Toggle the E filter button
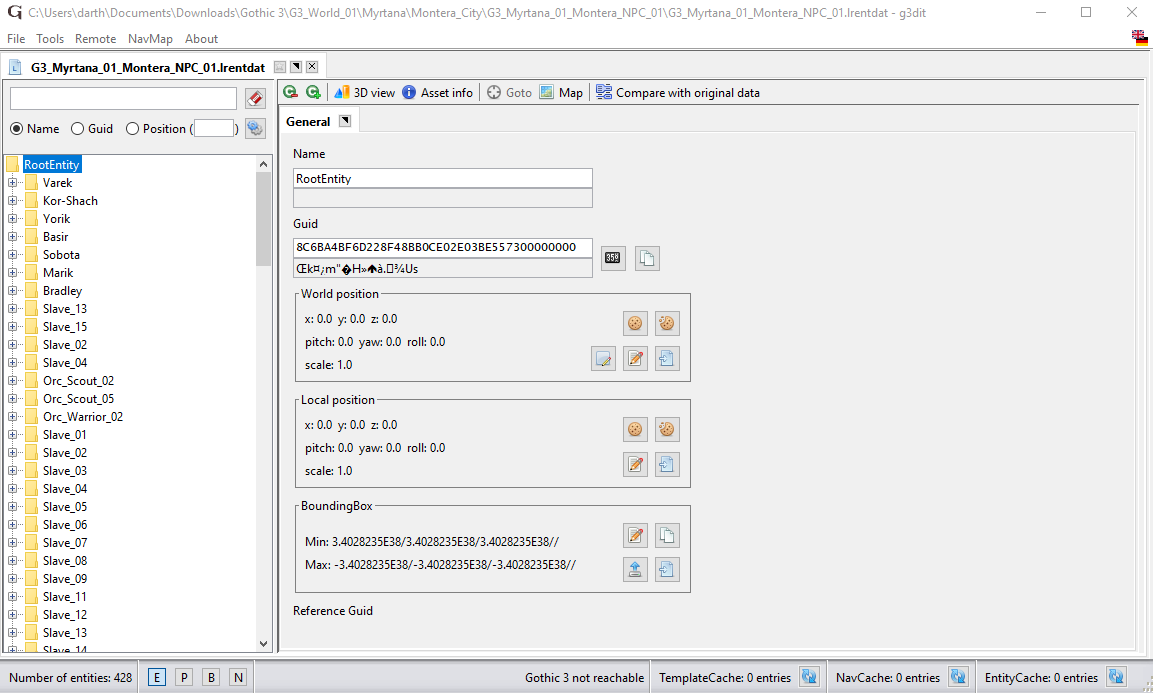This screenshot has width=1153, height=693. point(157,677)
